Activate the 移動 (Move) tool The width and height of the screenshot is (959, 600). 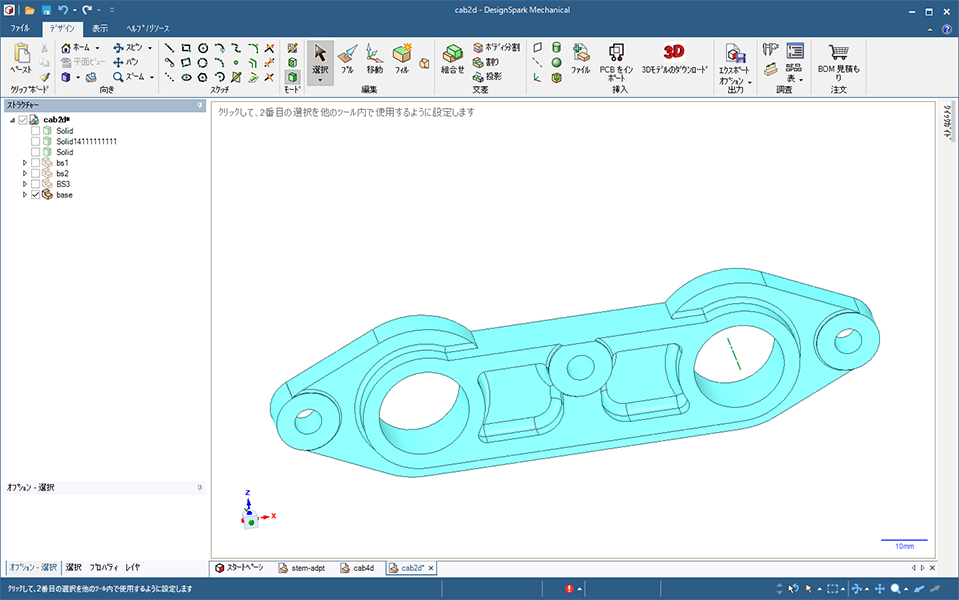click(374, 58)
